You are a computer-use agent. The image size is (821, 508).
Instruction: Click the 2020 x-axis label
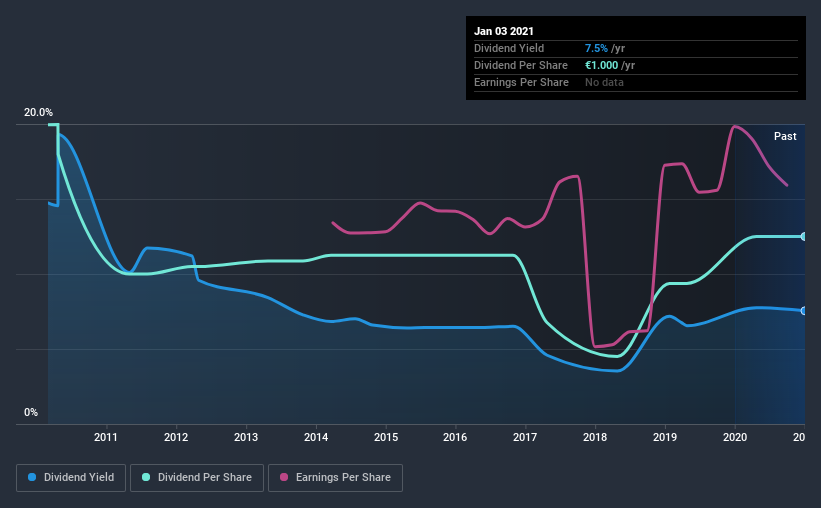735,437
